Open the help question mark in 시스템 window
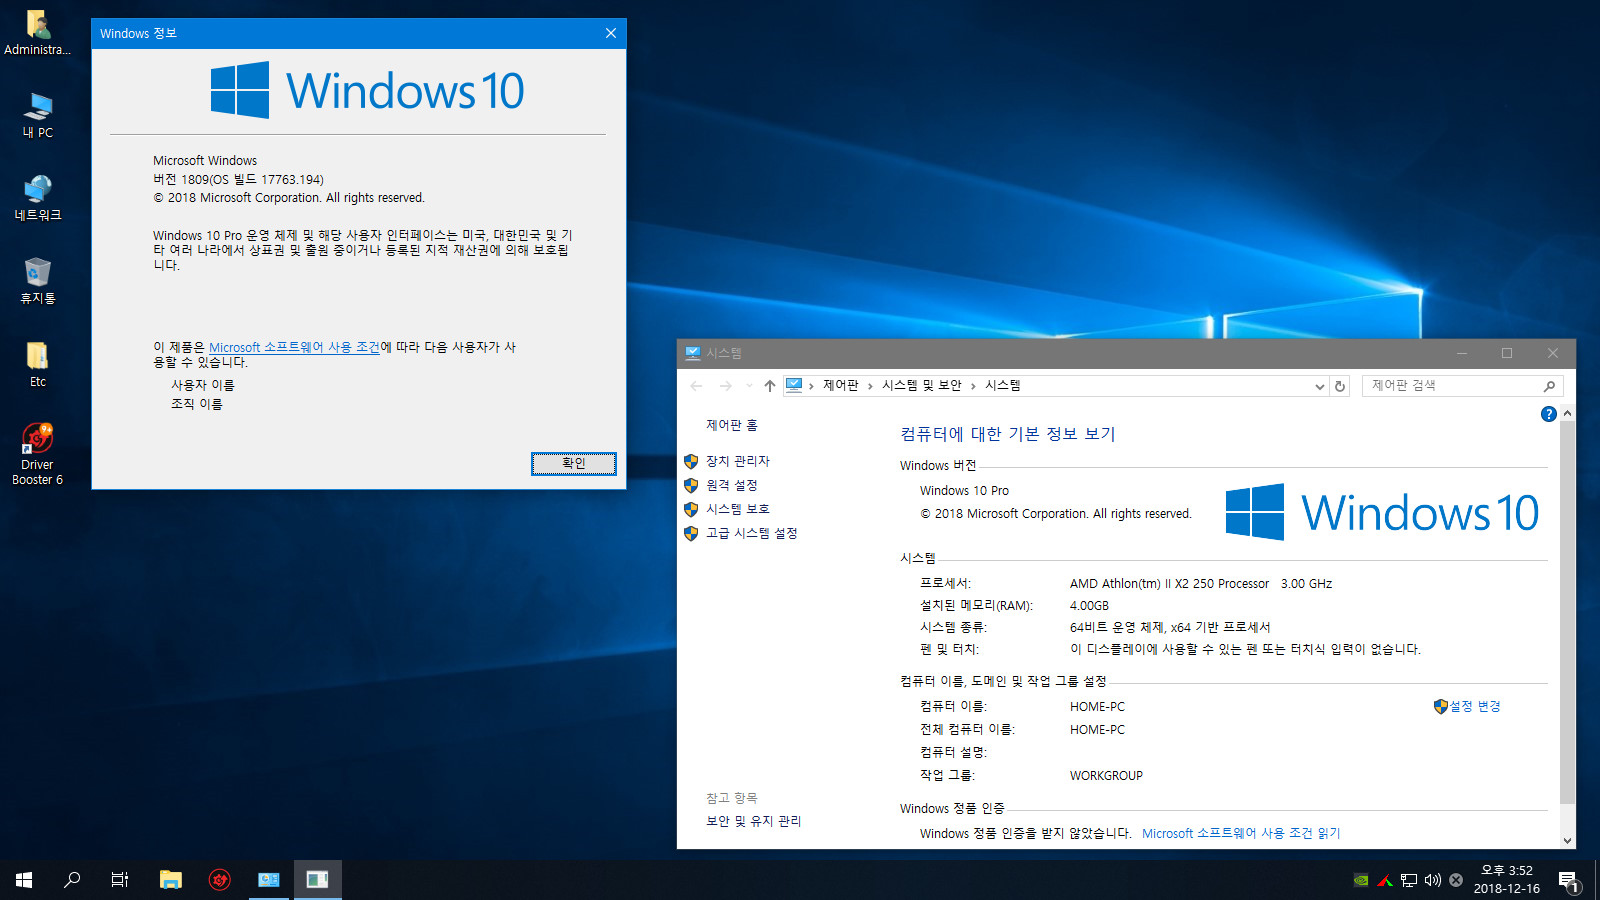Viewport: 1600px width, 900px height. point(1549,414)
